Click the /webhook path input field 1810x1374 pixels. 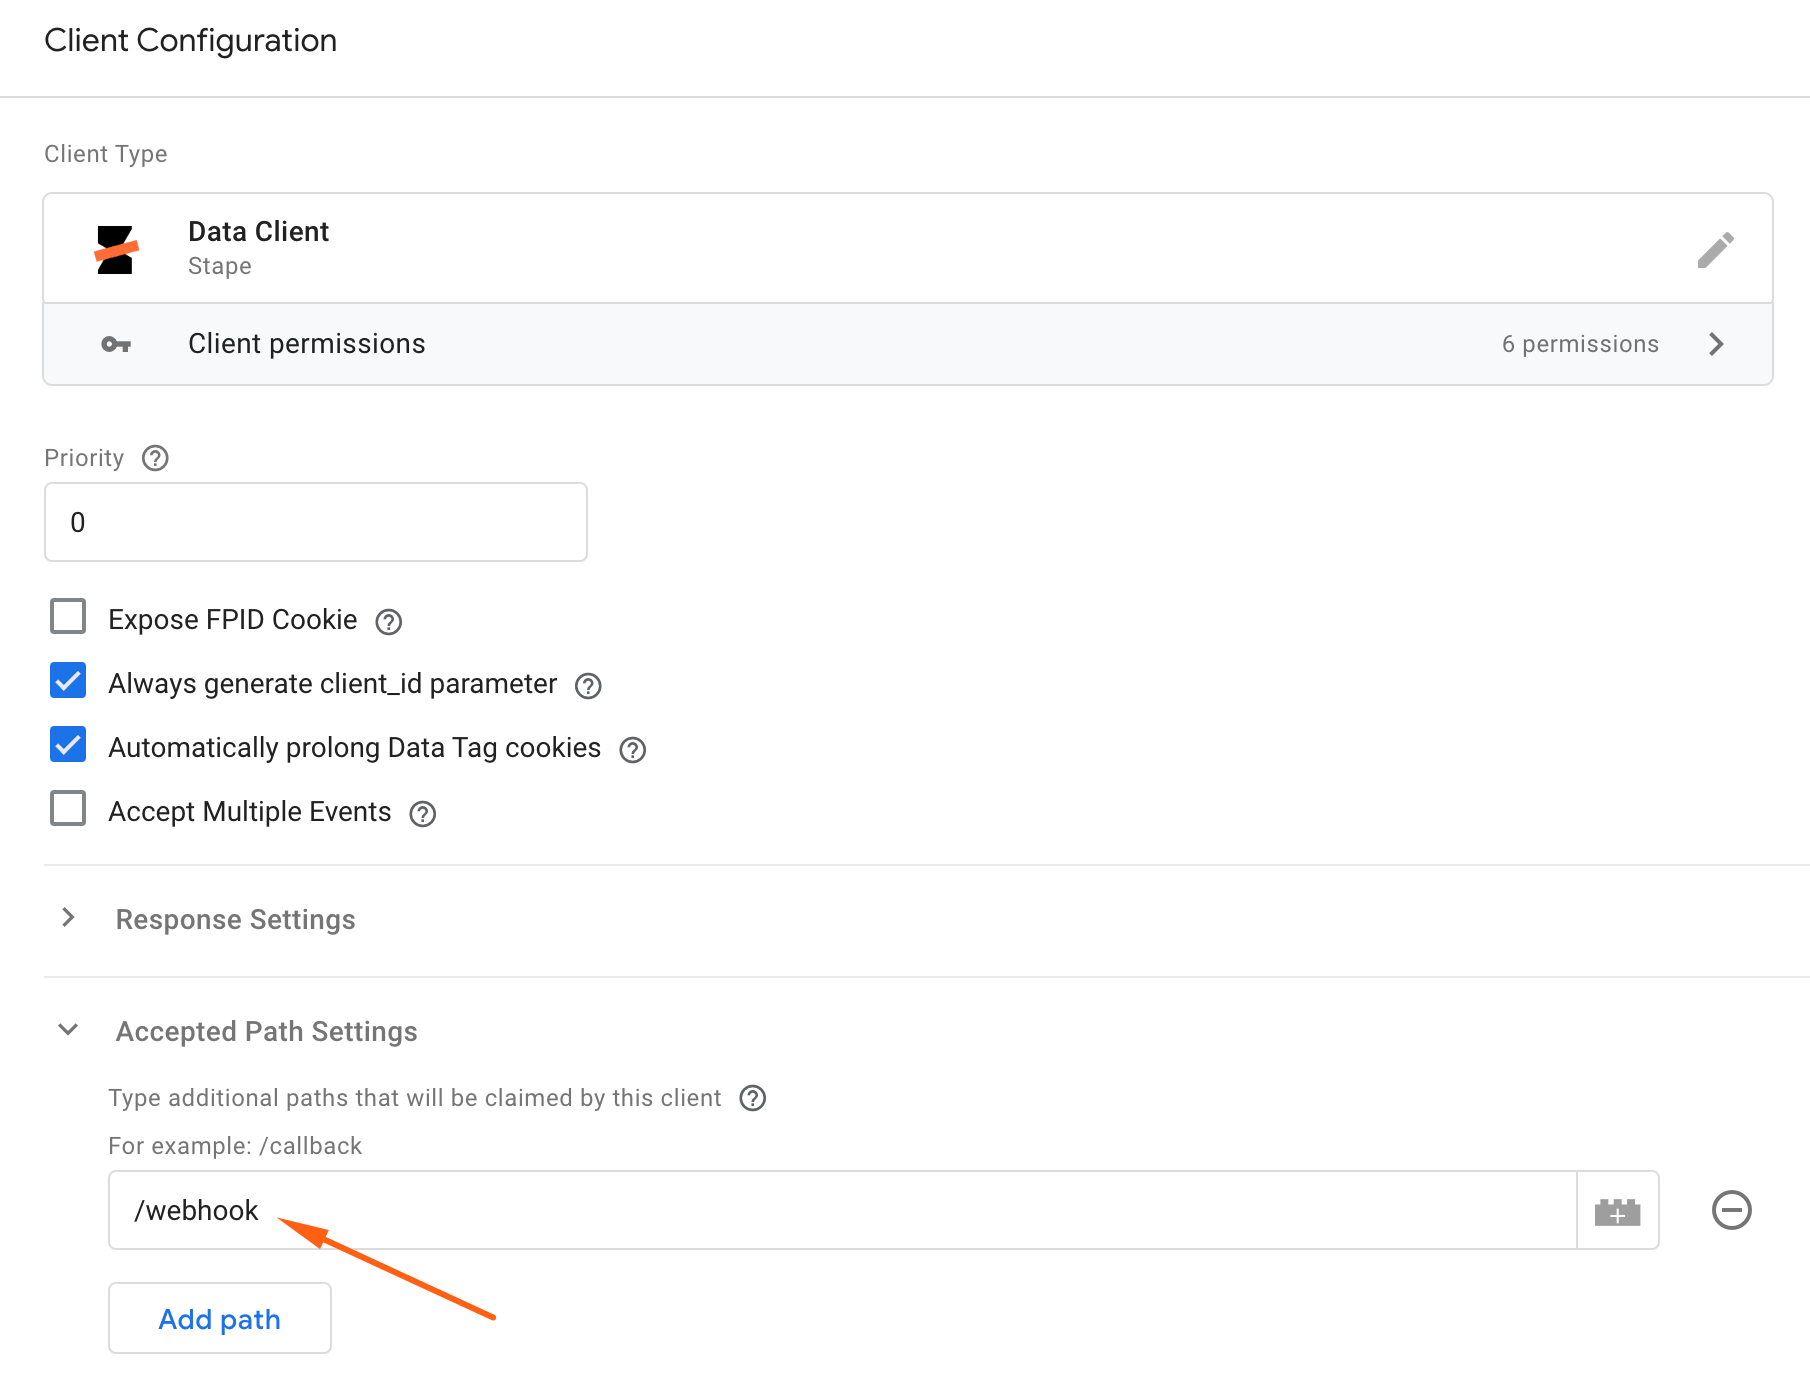[842, 1210]
